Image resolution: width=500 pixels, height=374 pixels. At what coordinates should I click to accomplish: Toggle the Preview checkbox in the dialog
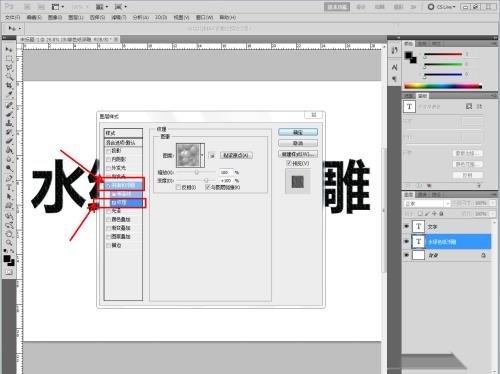[289, 163]
